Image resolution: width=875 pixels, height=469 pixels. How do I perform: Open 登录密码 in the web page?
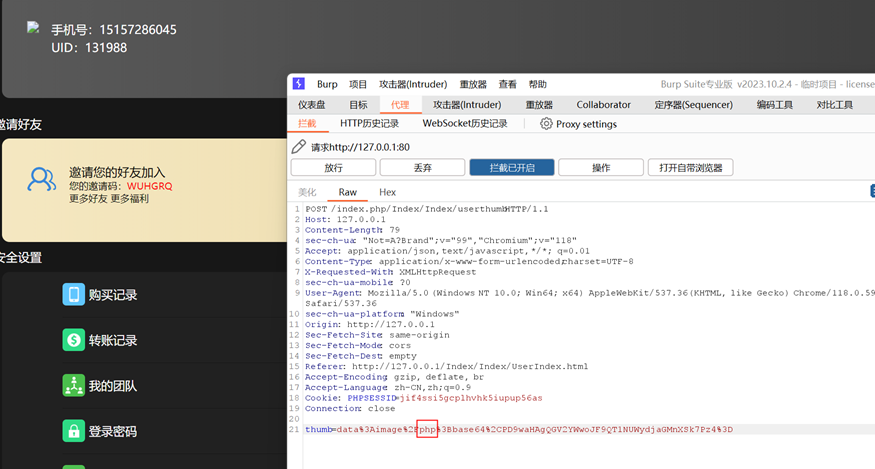point(113,431)
